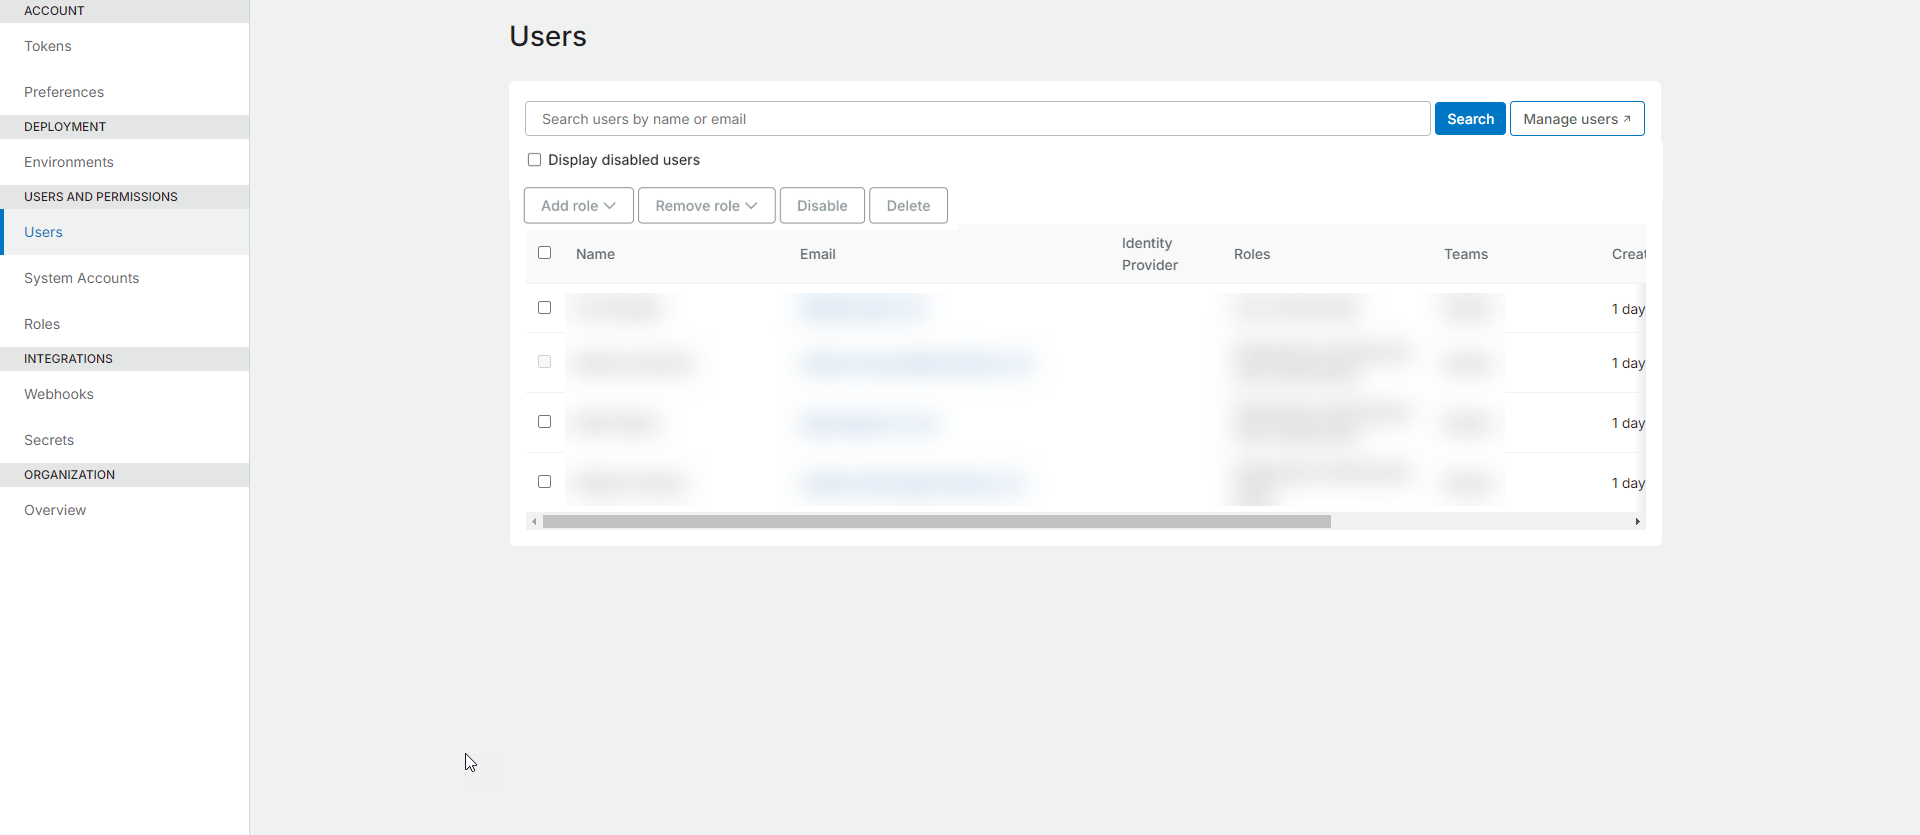Expand the Add role dropdown
The height and width of the screenshot is (835, 1920).
pyautogui.click(x=578, y=206)
